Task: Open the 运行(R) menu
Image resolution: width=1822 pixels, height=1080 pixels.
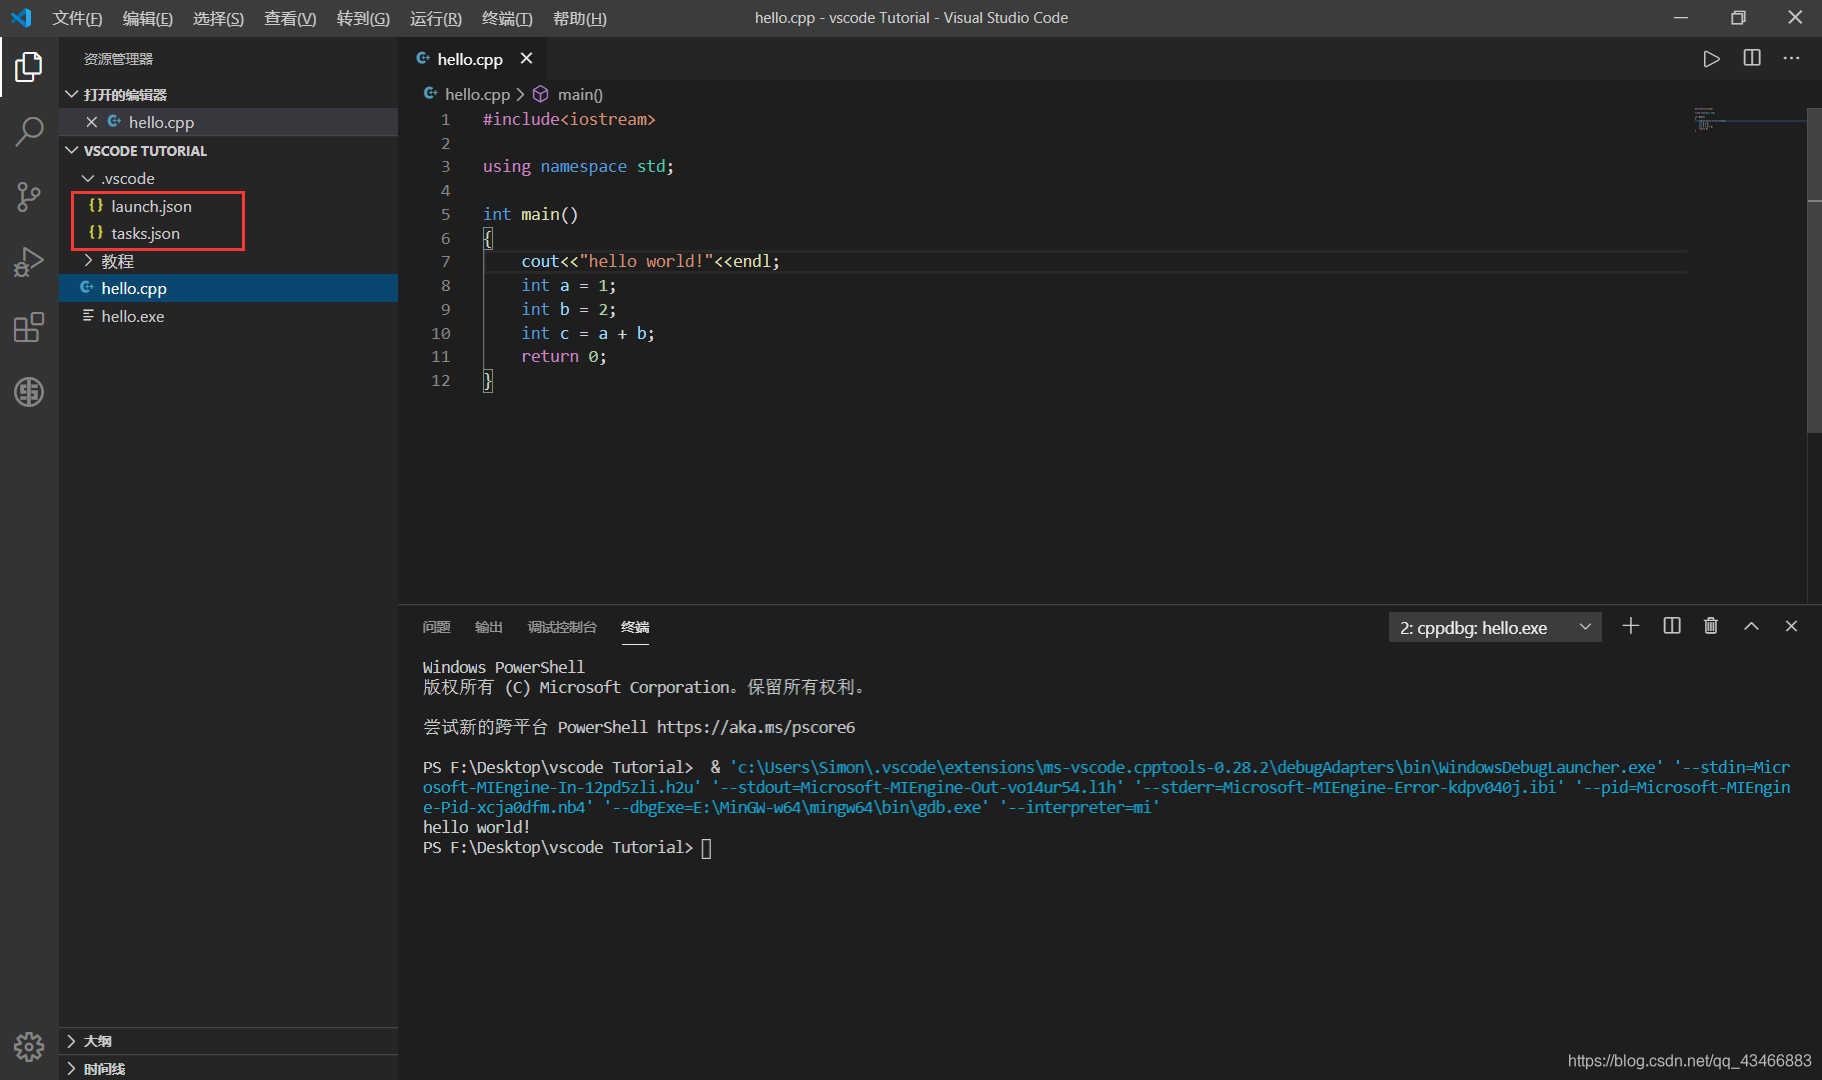Action: pyautogui.click(x=435, y=18)
